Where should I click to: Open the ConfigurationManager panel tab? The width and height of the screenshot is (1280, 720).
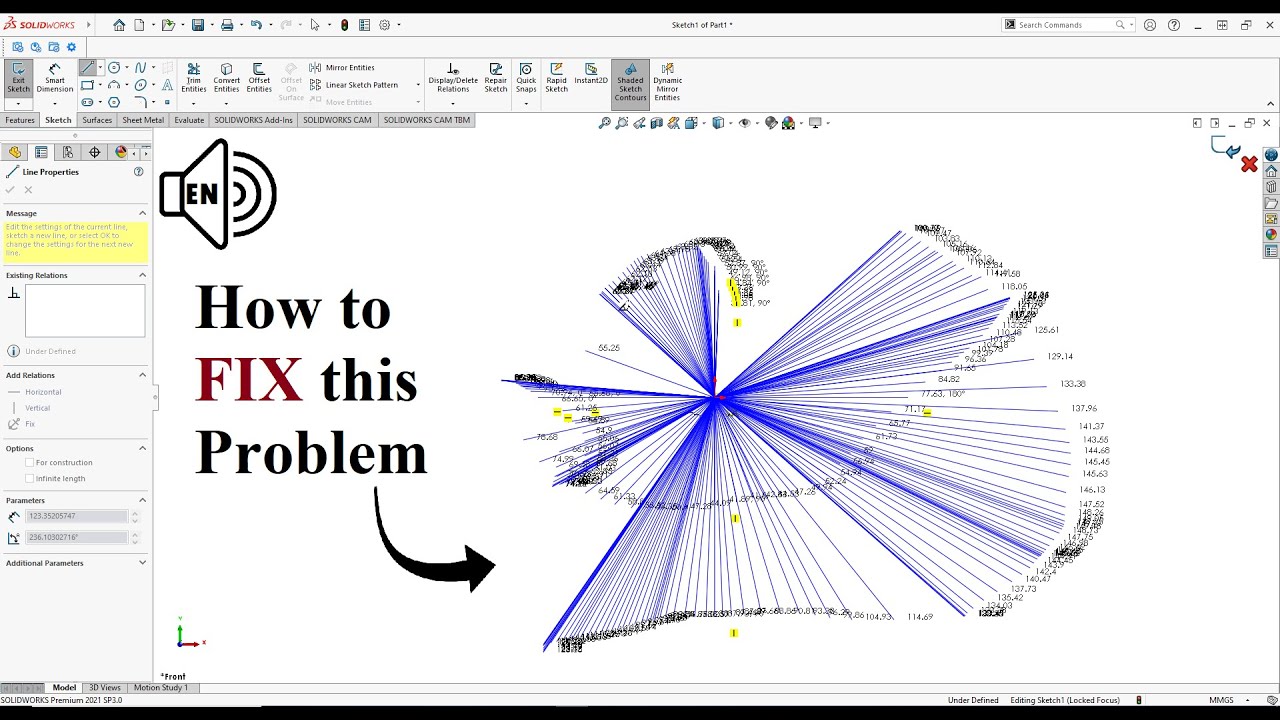68,152
